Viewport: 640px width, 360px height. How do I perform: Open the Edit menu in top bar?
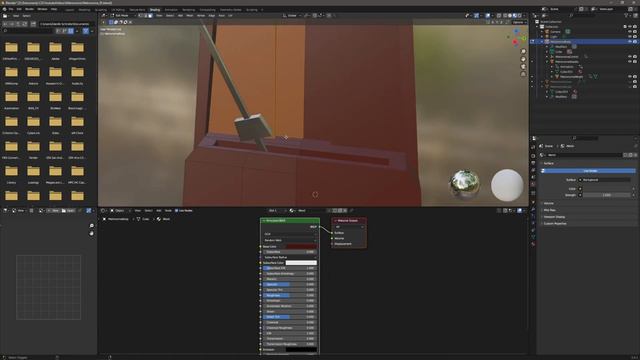(x=19, y=9)
